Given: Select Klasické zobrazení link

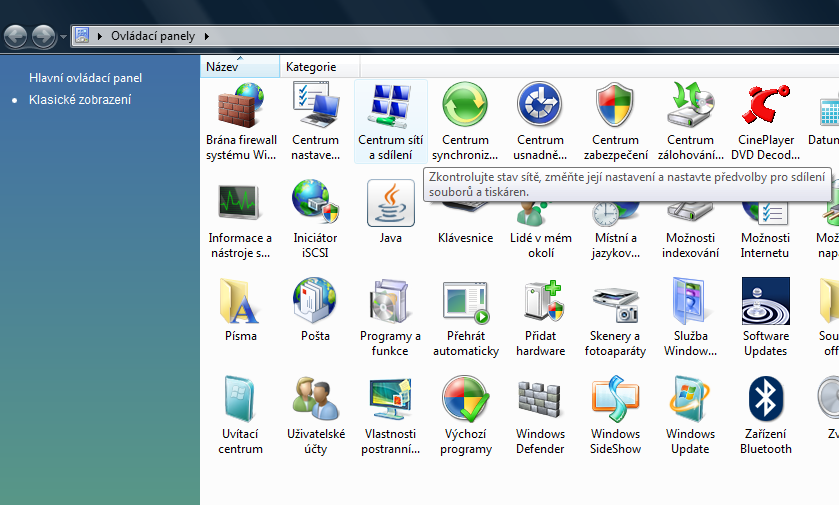Looking at the screenshot, I should (x=80, y=100).
